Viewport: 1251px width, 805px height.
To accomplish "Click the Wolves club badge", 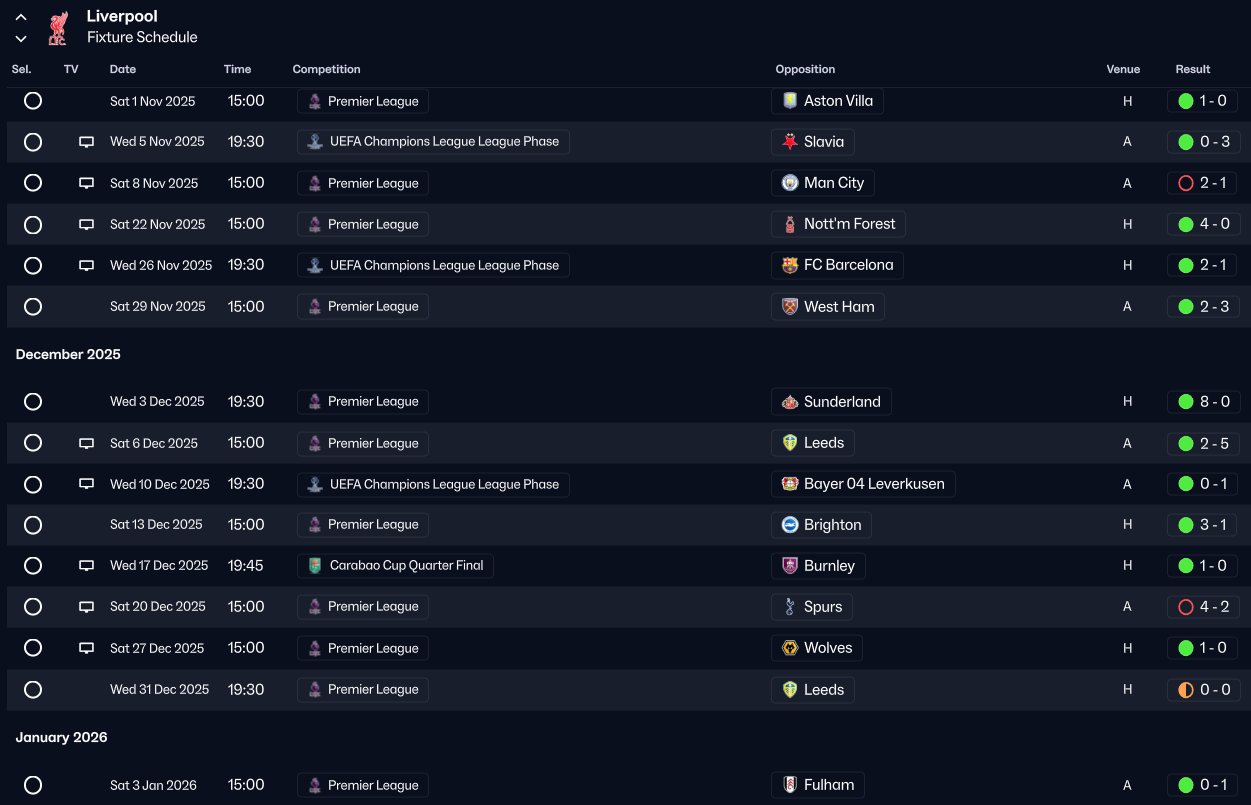I will pyautogui.click(x=790, y=648).
